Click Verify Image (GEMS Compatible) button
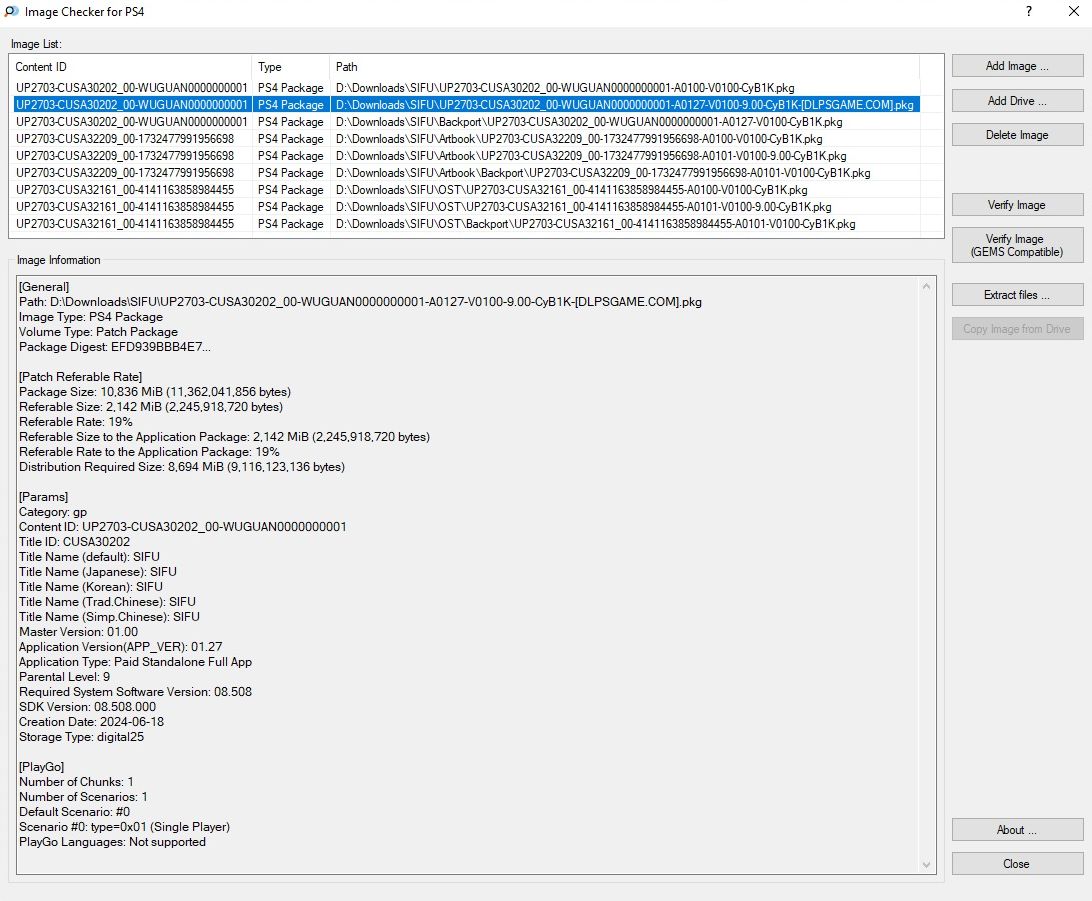The width and height of the screenshot is (1092, 901). point(1017,245)
